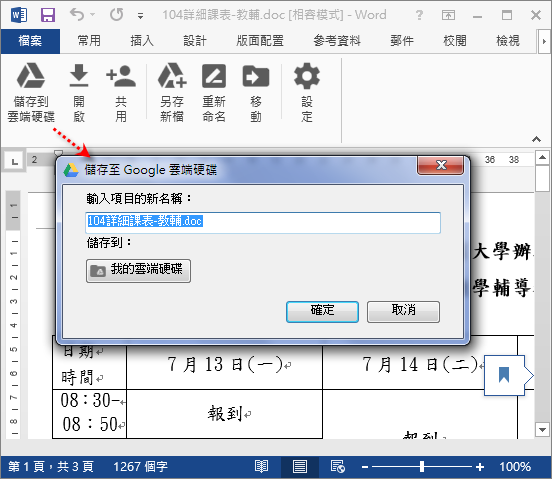
Task: Click 08:30- time cell
Action: [89, 414]
